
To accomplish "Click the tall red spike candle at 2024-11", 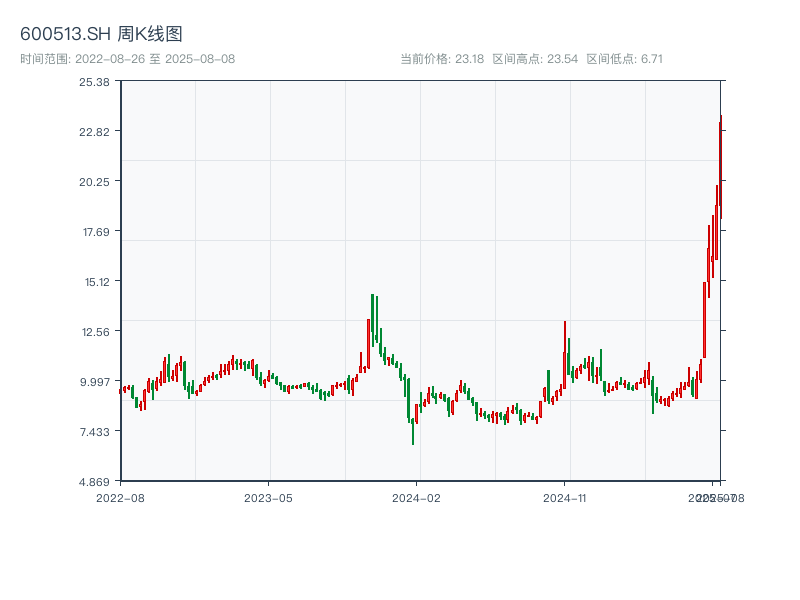I will [x=565, y=355].
